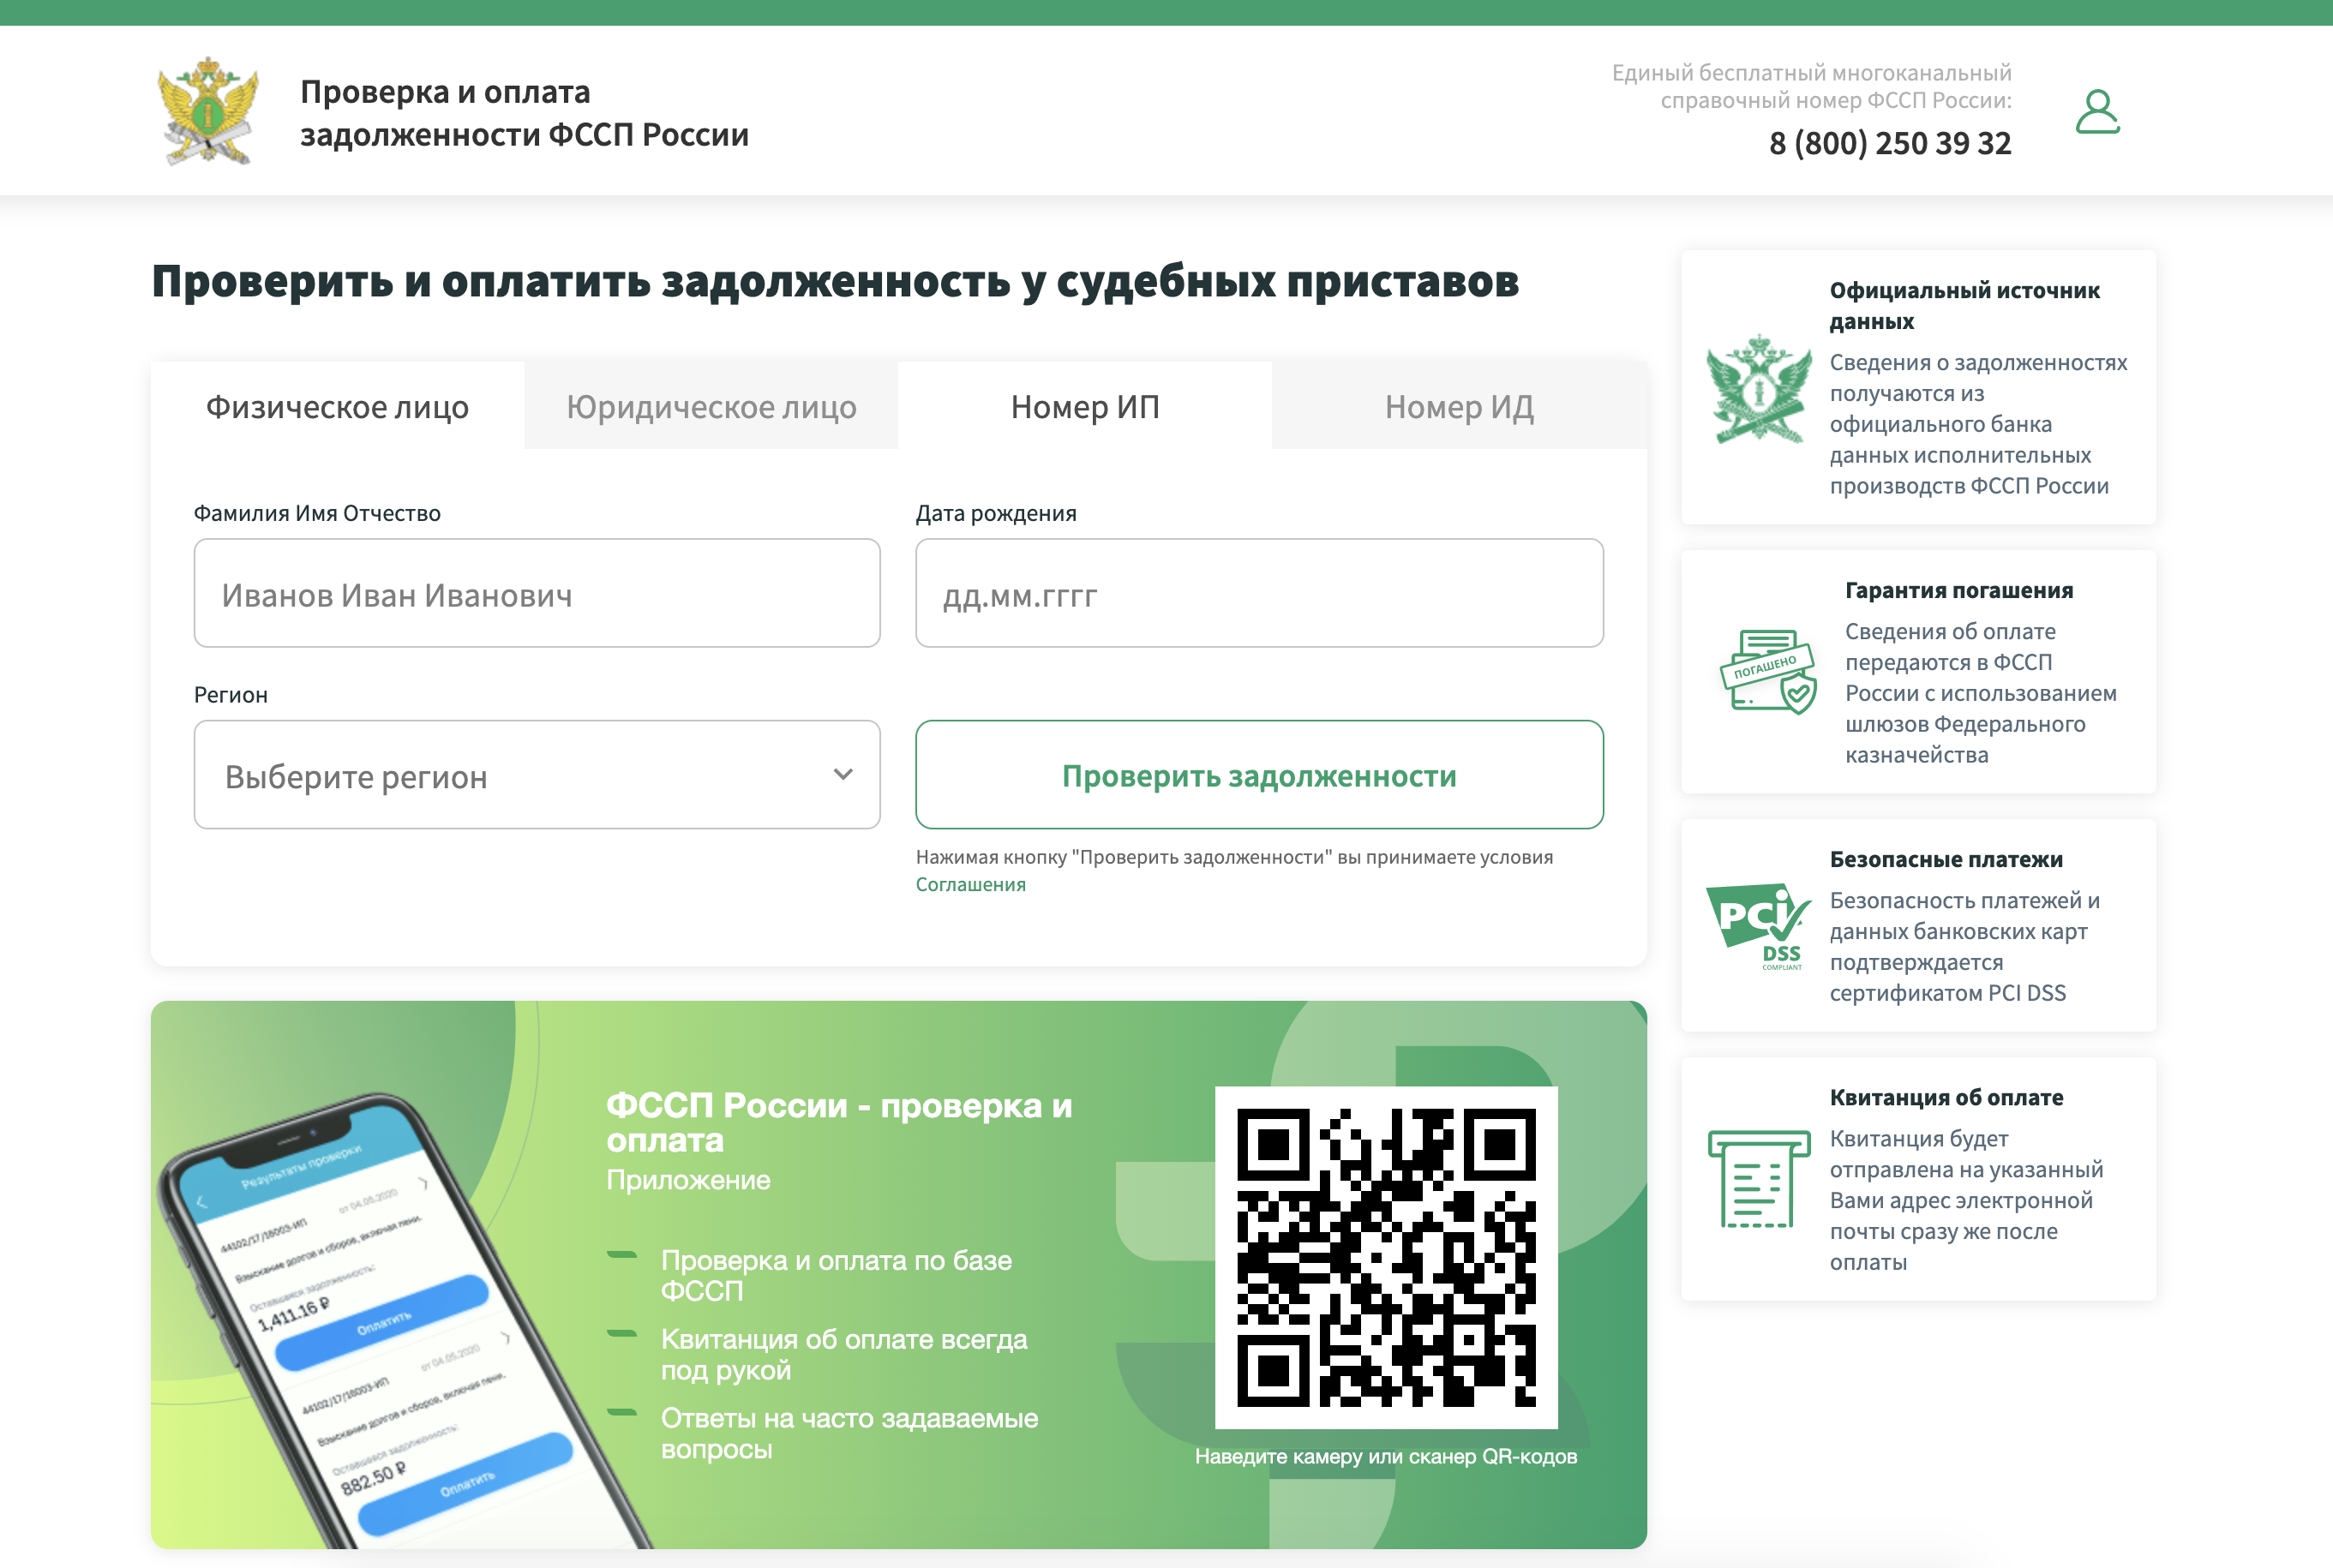Click the 'Квитанция об оплате' heading

[x=1946, y=1097]
